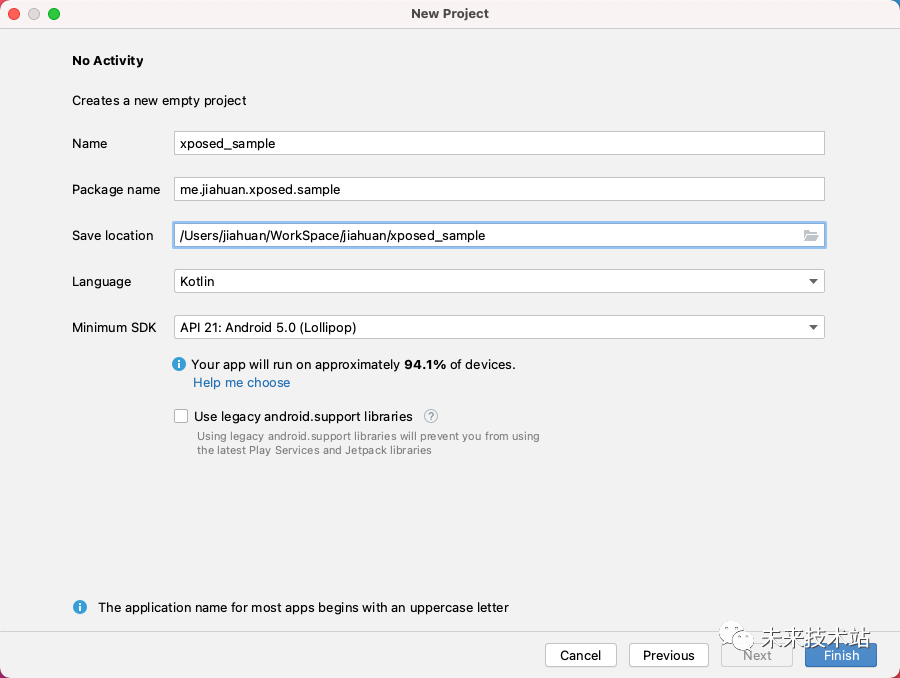The image size is (900, 678).
Task: Click the New Project title bar
Action: (x=450, y=14)
